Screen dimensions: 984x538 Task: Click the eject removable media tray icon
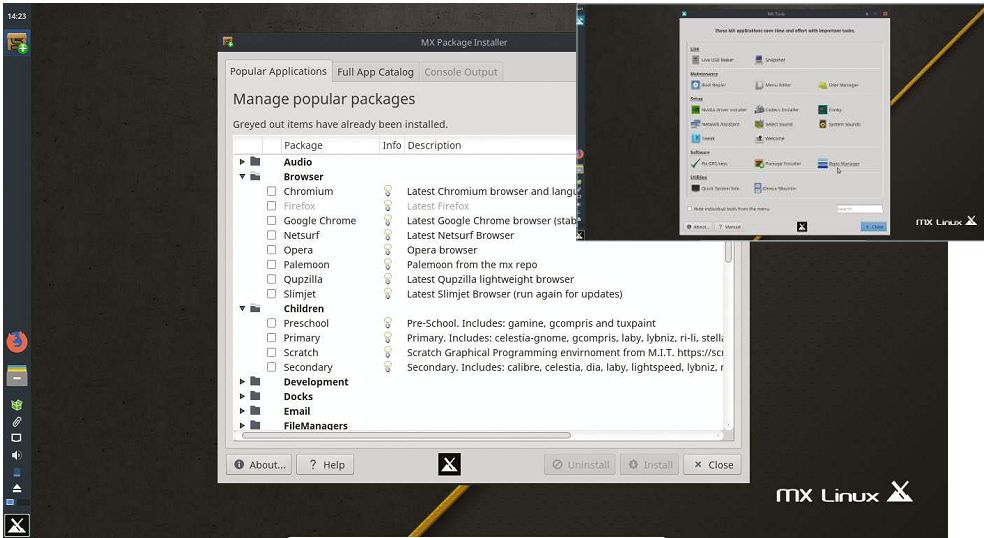17,488
